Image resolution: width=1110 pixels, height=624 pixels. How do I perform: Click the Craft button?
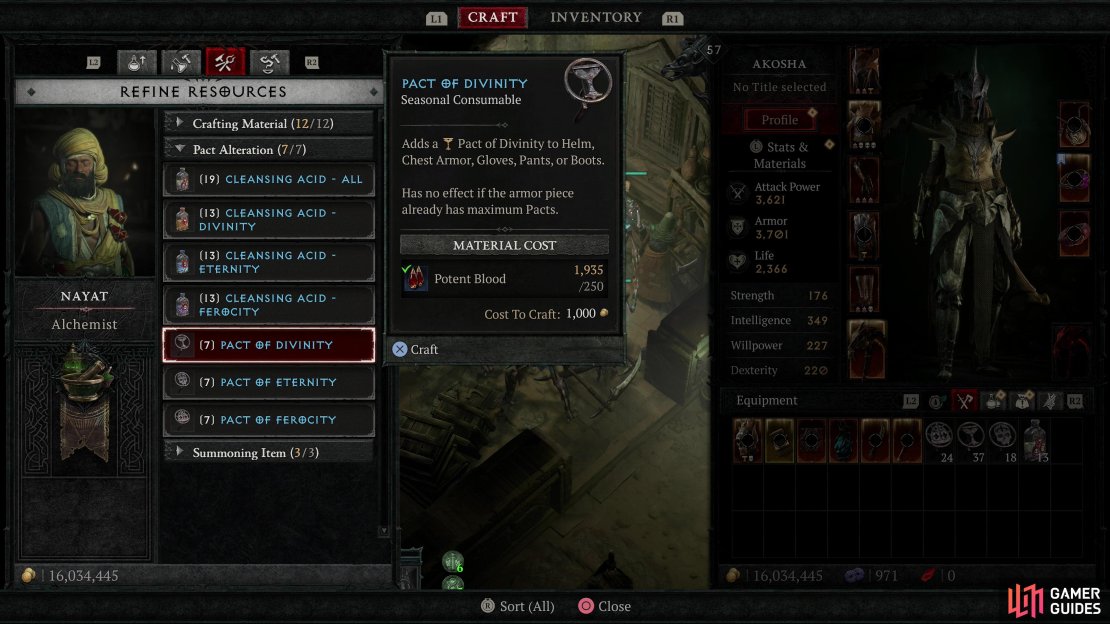pos(416,349)
